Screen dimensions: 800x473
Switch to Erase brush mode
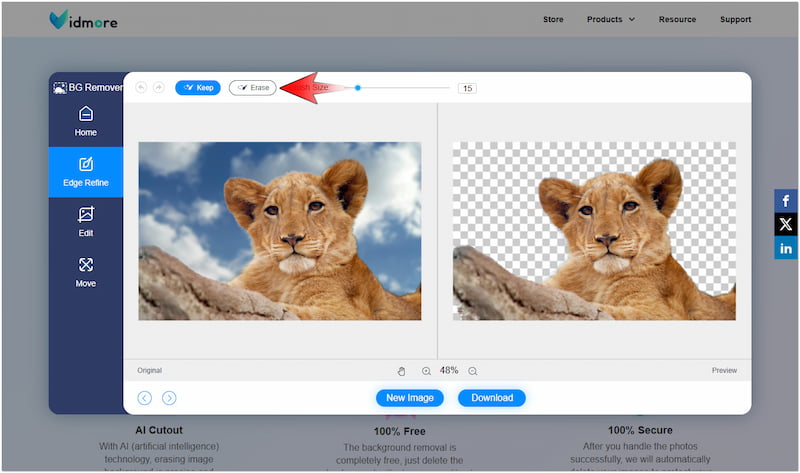tap(252, 88)
